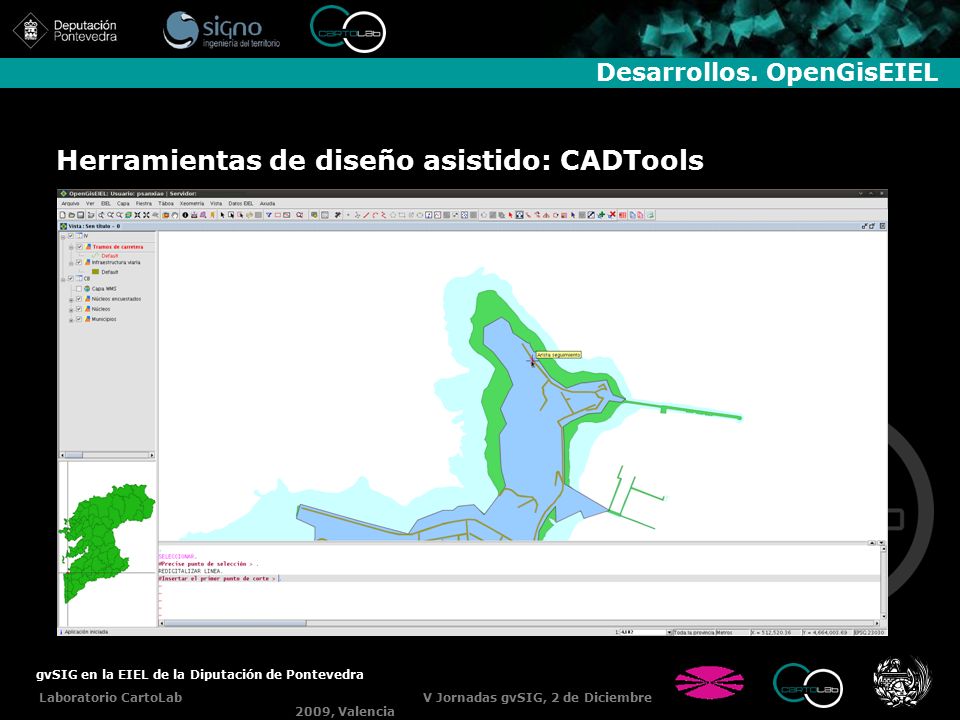Viewport: 960px width, 720px height.
Task: Open the Xeometría menu
Action: [x=192, y=203]
